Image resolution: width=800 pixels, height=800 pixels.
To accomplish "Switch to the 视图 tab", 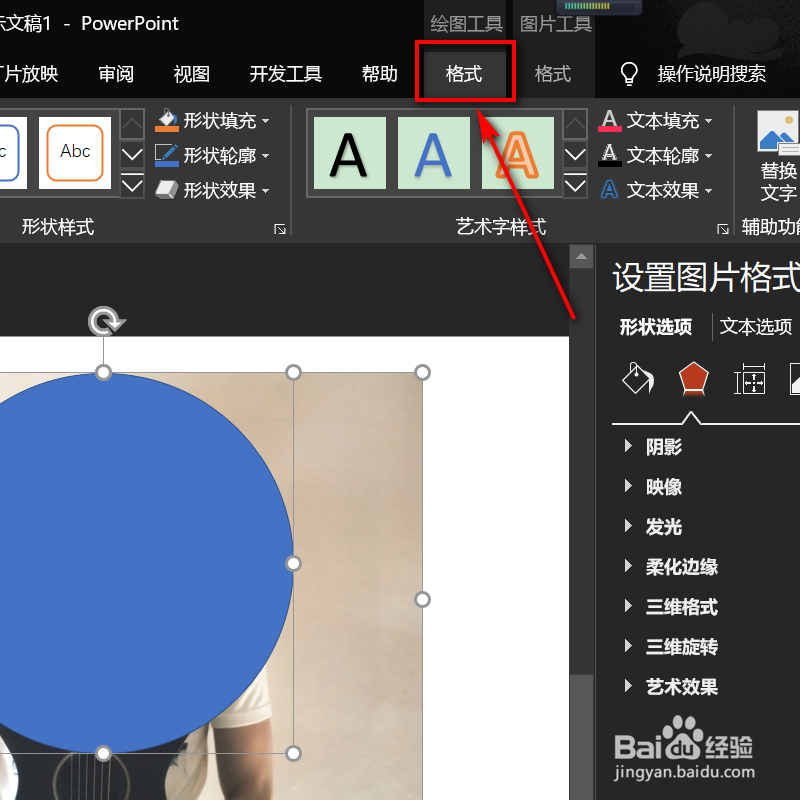I will click(x=191, y=74).
